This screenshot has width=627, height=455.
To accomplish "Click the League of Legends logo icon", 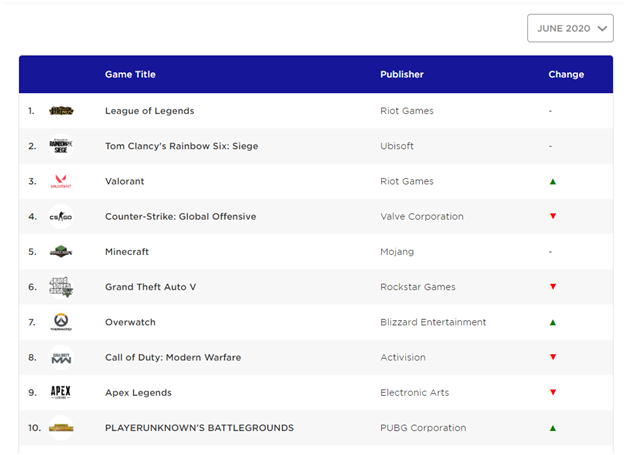I will coord(61,111).
